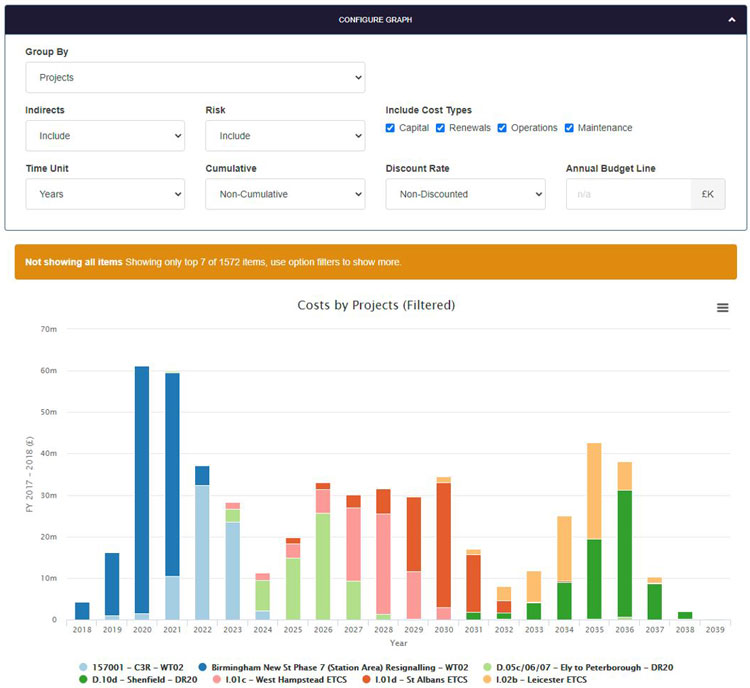Toggle D.05c/06/07 Ely to Peterborough legend
This screenshot has height=688, width=750.
pos(578,667)
